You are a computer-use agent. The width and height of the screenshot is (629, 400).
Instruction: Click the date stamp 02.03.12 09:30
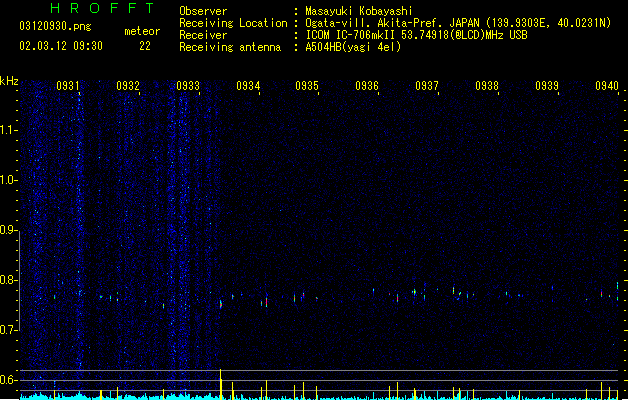tap(61, 46)
